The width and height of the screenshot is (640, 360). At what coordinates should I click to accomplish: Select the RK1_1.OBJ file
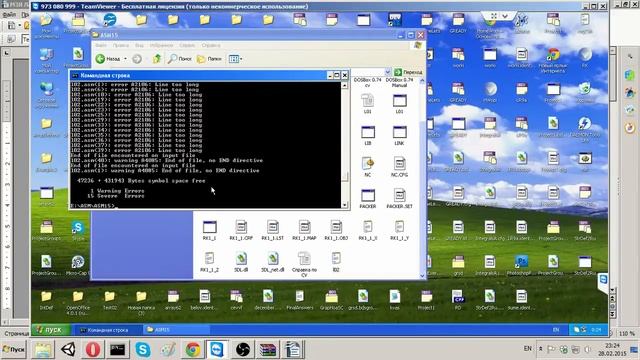(336, 230)
